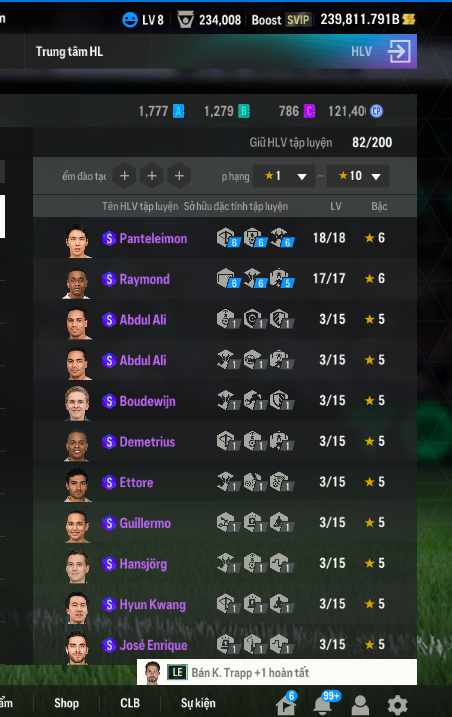
Task: Select the Panteleimon coach row
Action: click(x=225, y=238)
